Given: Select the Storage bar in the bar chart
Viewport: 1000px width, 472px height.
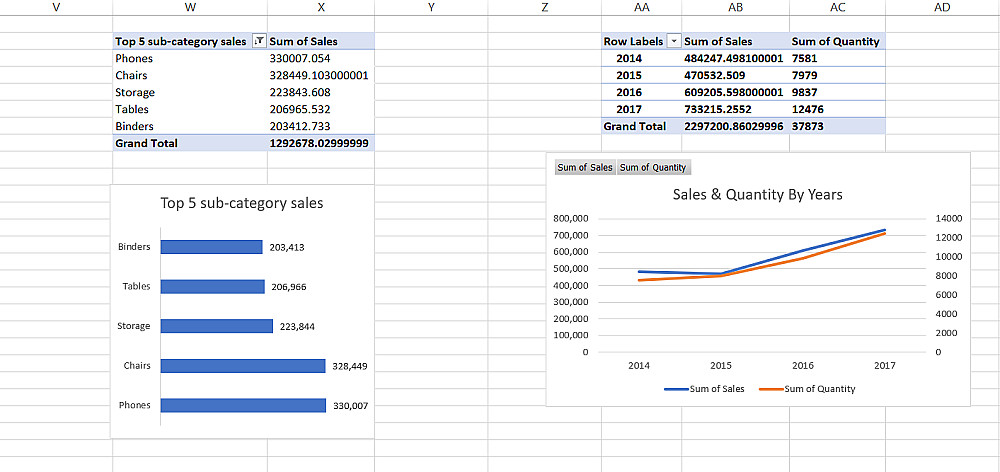Looking at the screenshot, I should (217, 326).
